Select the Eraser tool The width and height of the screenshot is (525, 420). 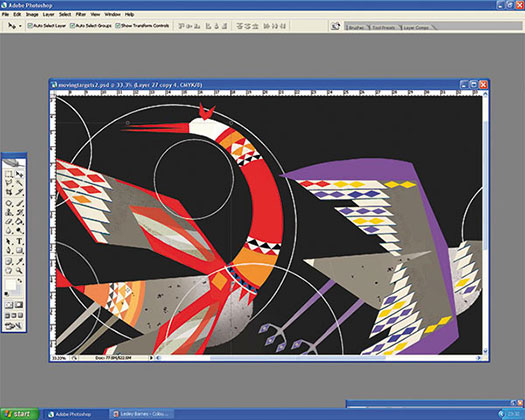pos(9,221)
